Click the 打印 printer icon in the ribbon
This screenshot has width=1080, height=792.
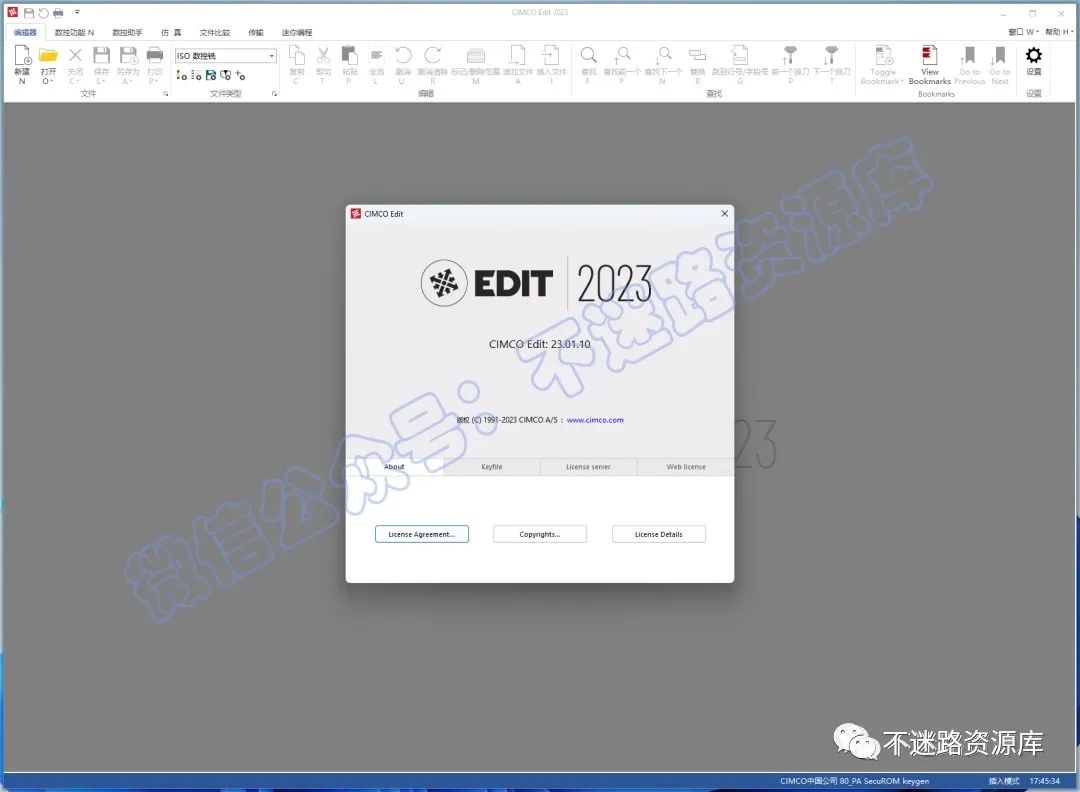155,56
